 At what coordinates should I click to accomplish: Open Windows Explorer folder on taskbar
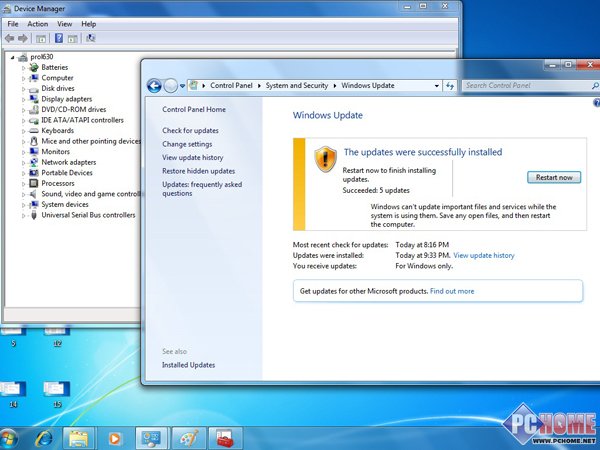pyautogui.click(x=78, y=439)
